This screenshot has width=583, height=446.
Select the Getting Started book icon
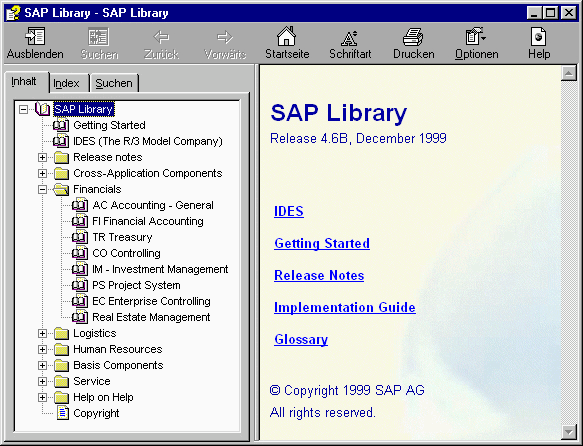coord(61,125)
